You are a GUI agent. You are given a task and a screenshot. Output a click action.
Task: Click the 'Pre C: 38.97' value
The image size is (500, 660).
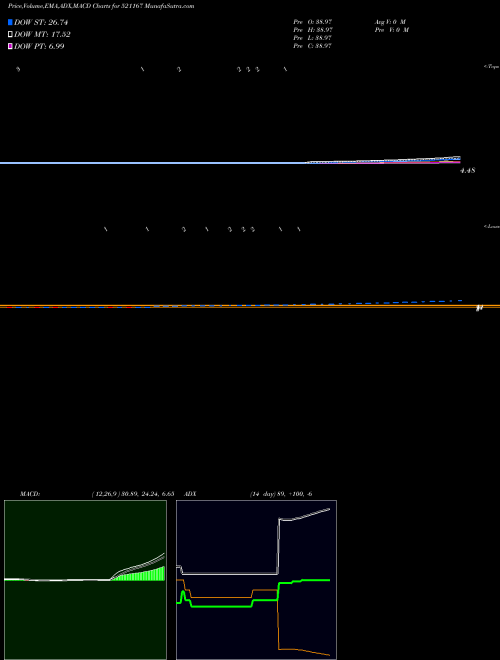(x=313, y=46)
